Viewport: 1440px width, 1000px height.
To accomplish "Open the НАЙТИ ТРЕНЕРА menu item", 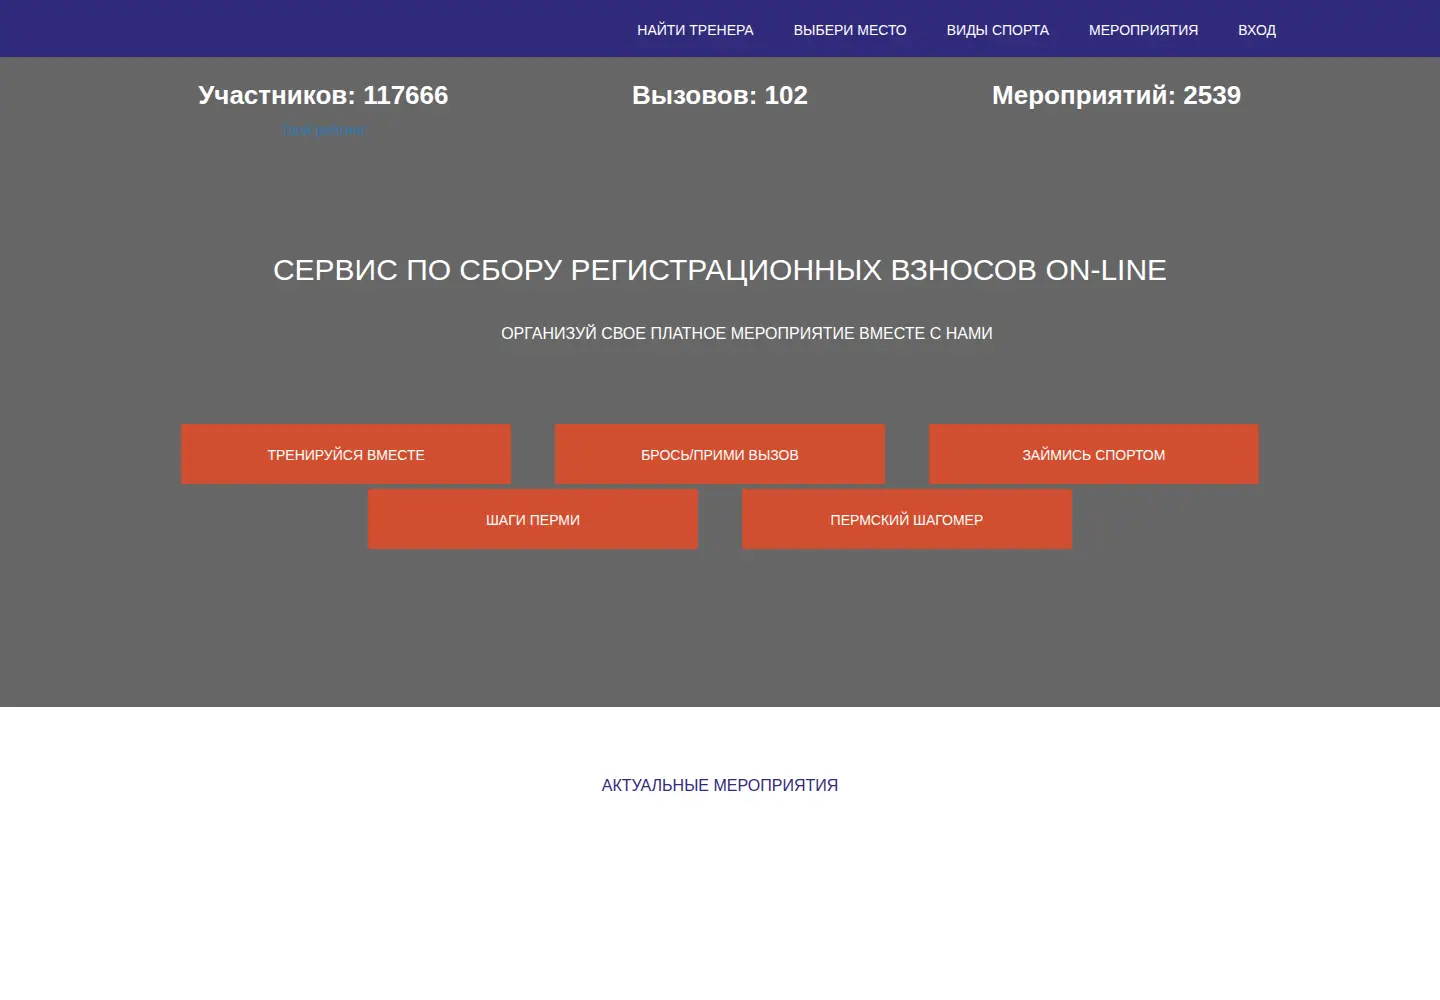I will point(695,30).
